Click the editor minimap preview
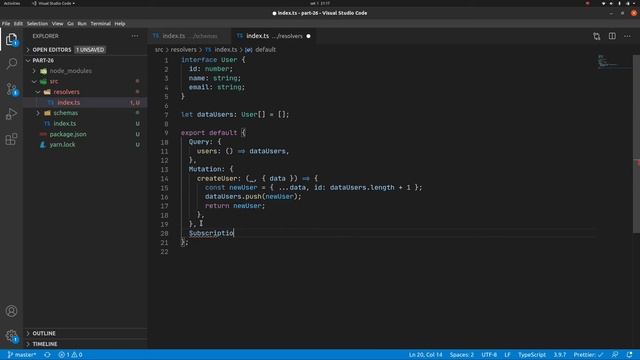640x360 pixels. 613,61
